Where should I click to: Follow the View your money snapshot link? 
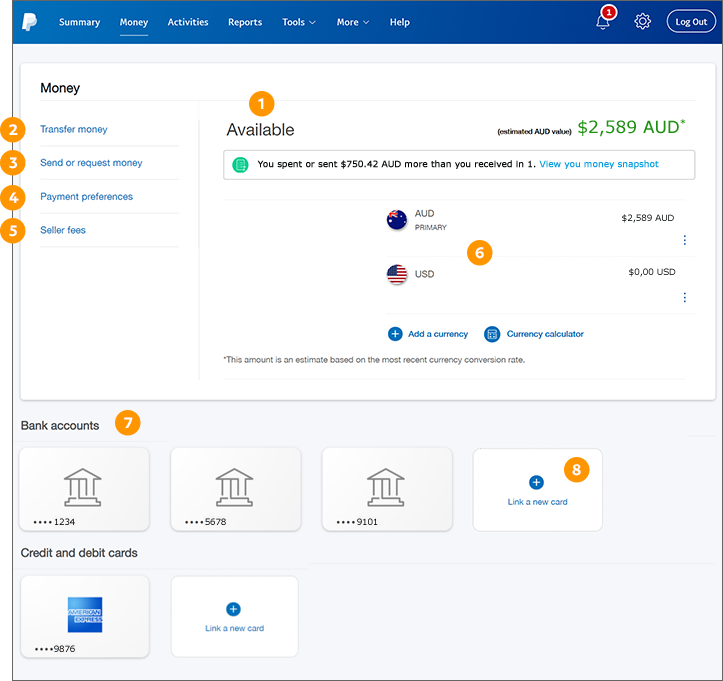[599, 164]
